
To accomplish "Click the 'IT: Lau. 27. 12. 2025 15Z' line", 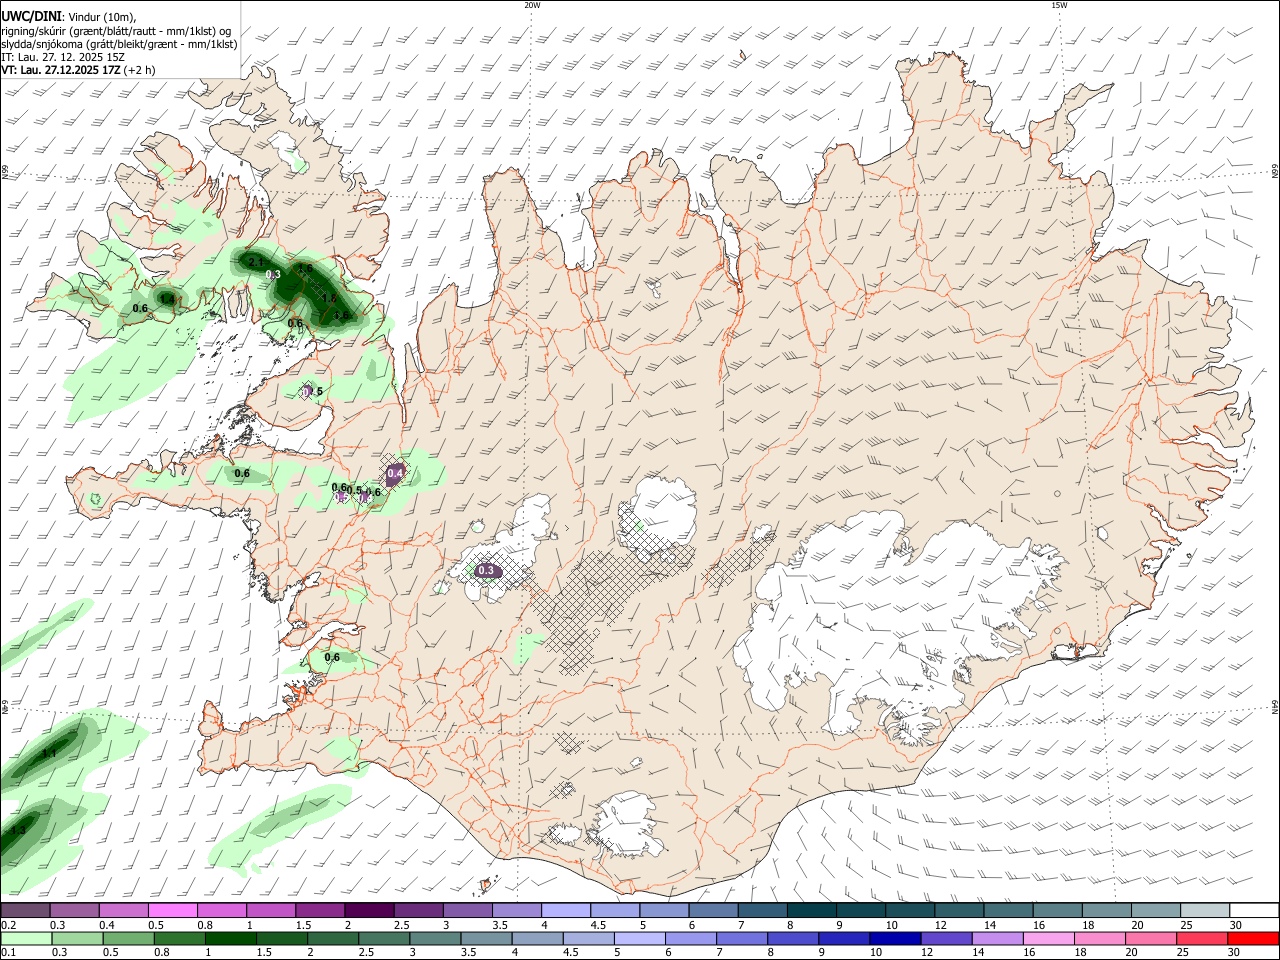I will click(63, 57).
